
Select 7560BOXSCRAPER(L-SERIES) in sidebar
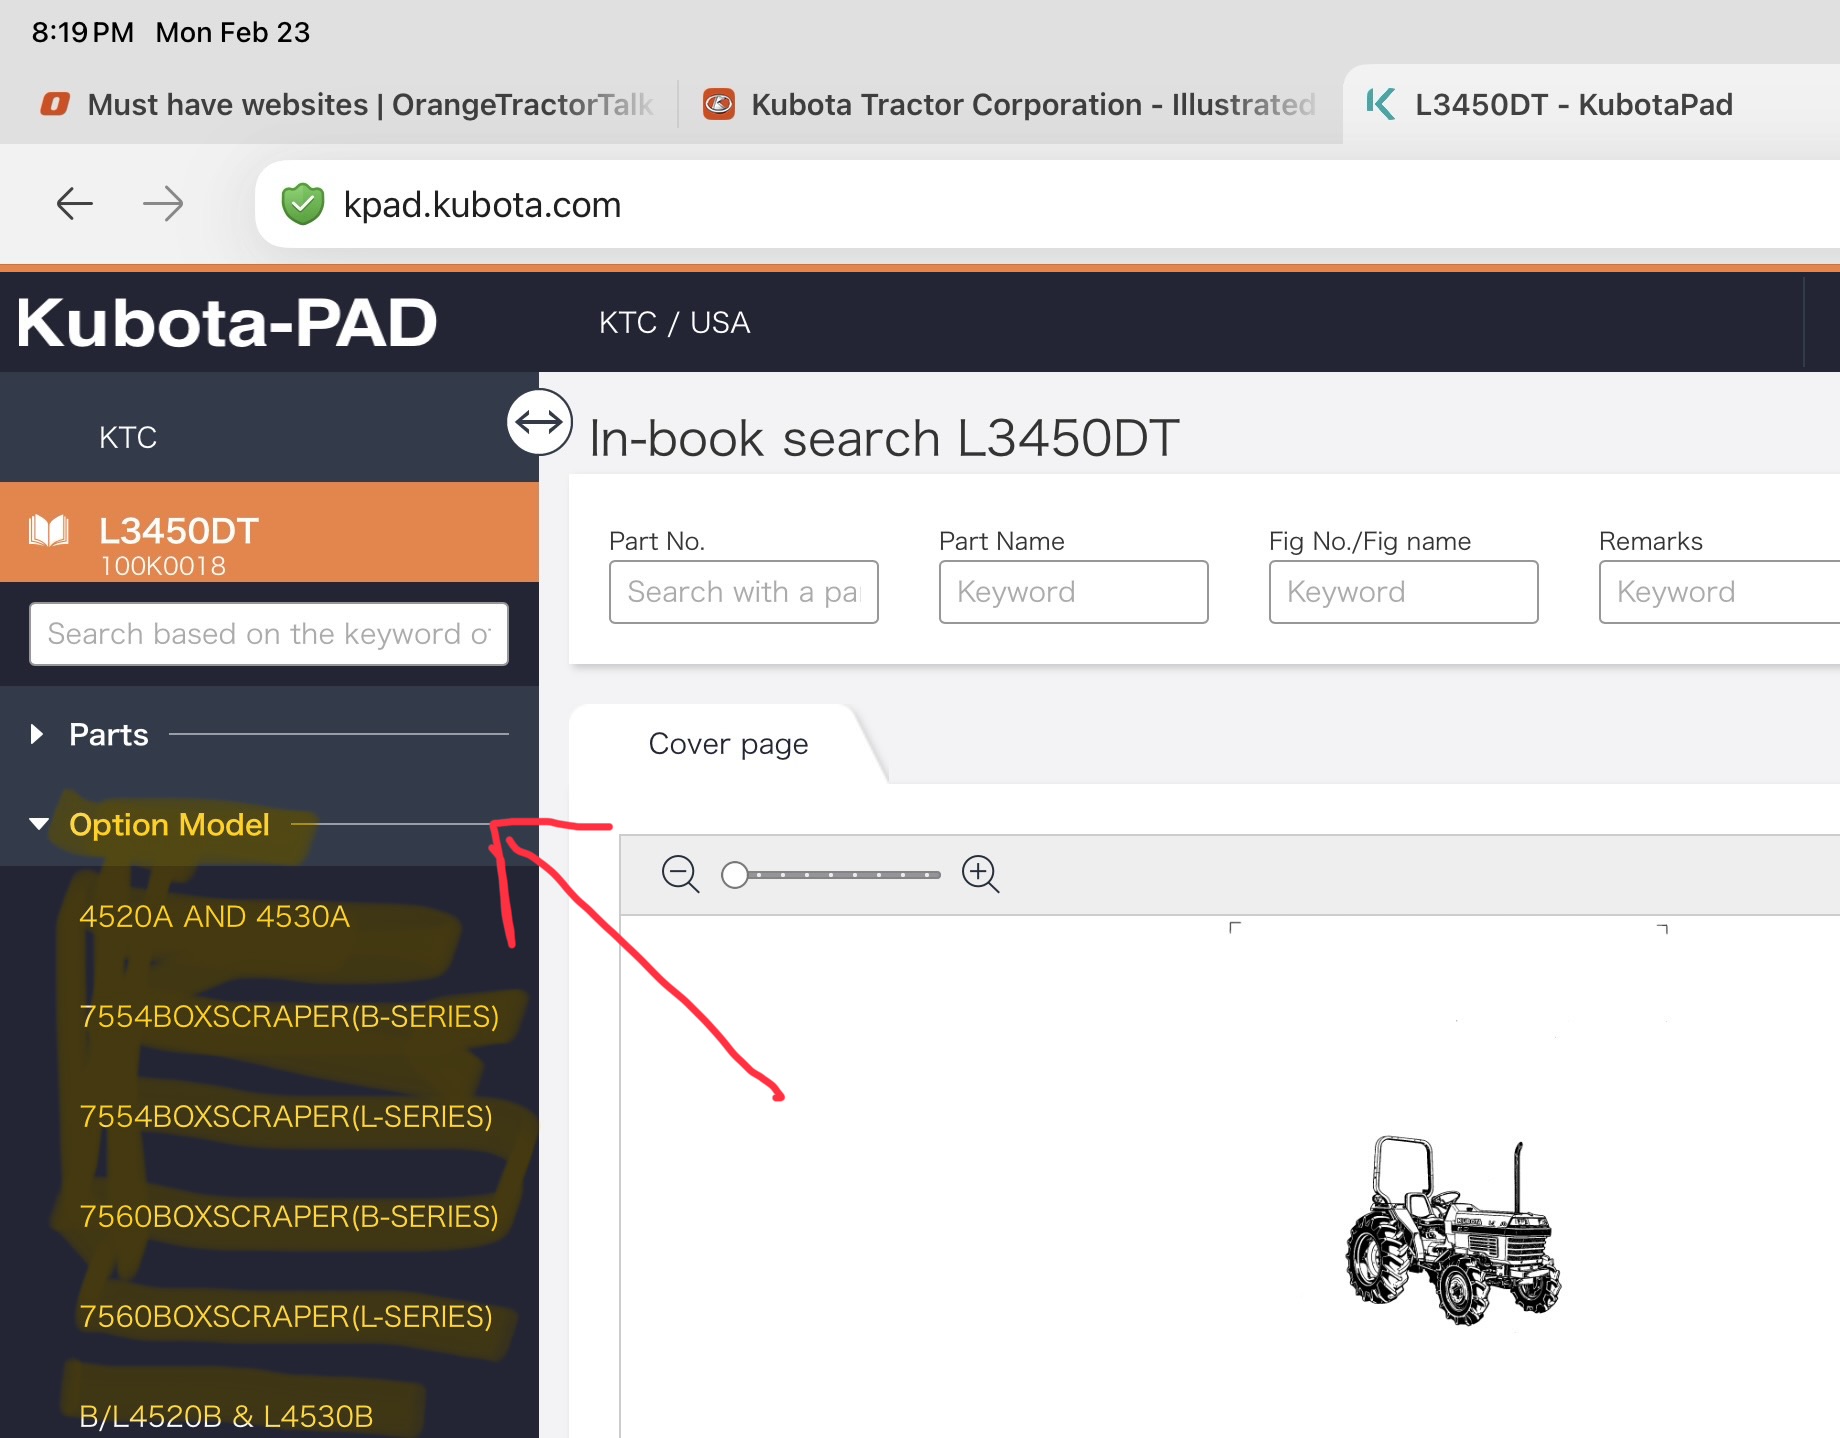[285, 1317]
